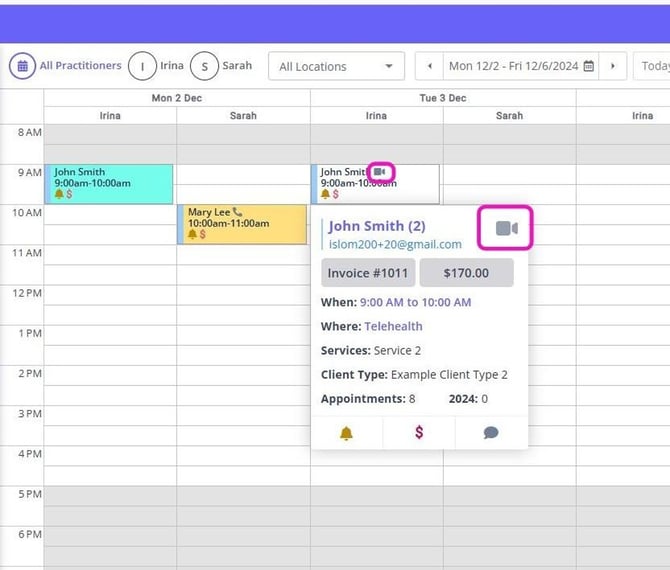The image size is (670, 570).
Task: Open John Smith (2) client link
Action: (x=377, y=226)
